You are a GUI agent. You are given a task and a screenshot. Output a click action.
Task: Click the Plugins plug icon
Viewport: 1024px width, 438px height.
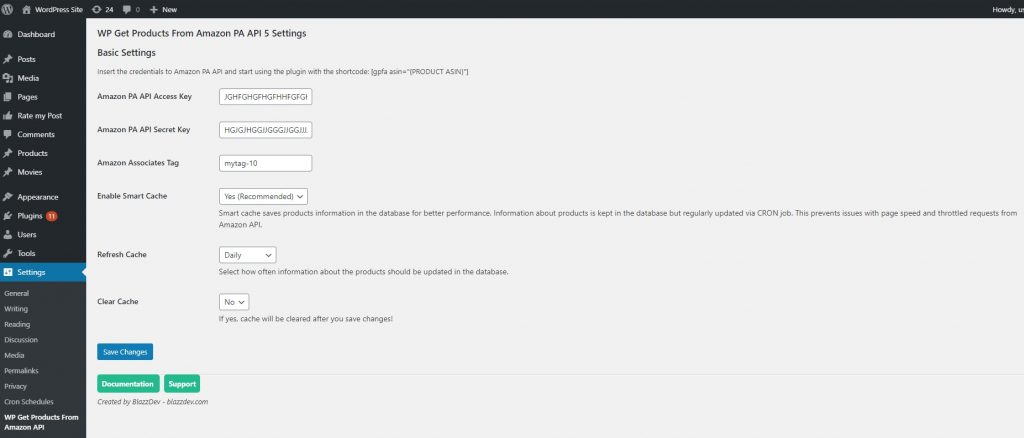coord(8,216)
